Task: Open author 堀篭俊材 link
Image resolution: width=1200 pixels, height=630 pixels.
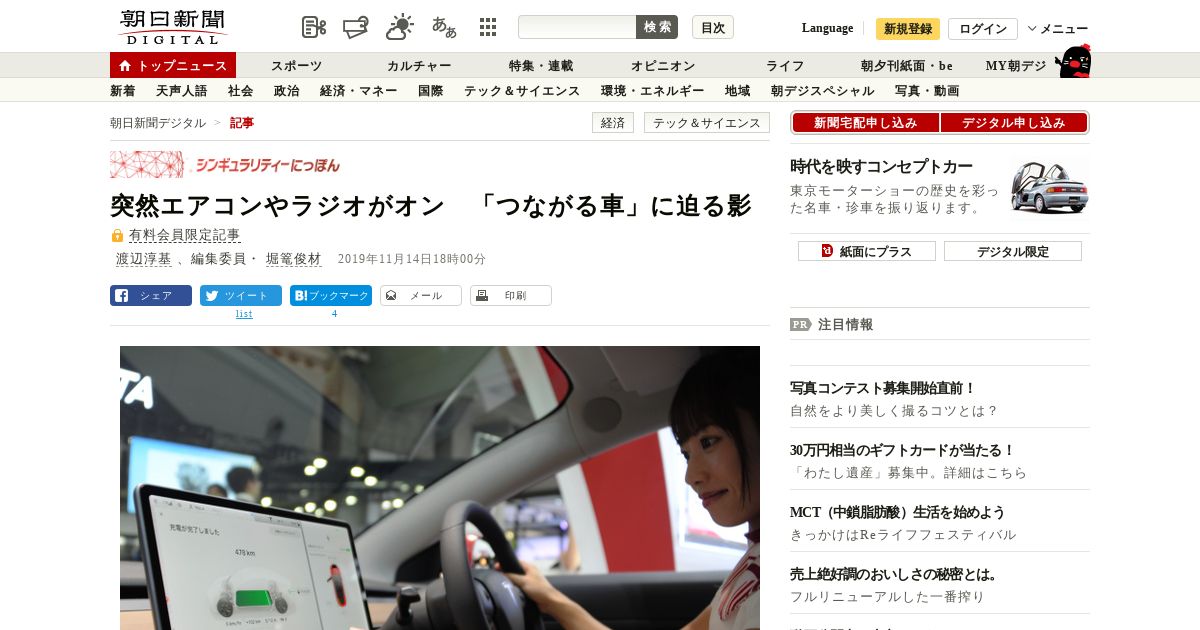Action: tap(294, 259)
